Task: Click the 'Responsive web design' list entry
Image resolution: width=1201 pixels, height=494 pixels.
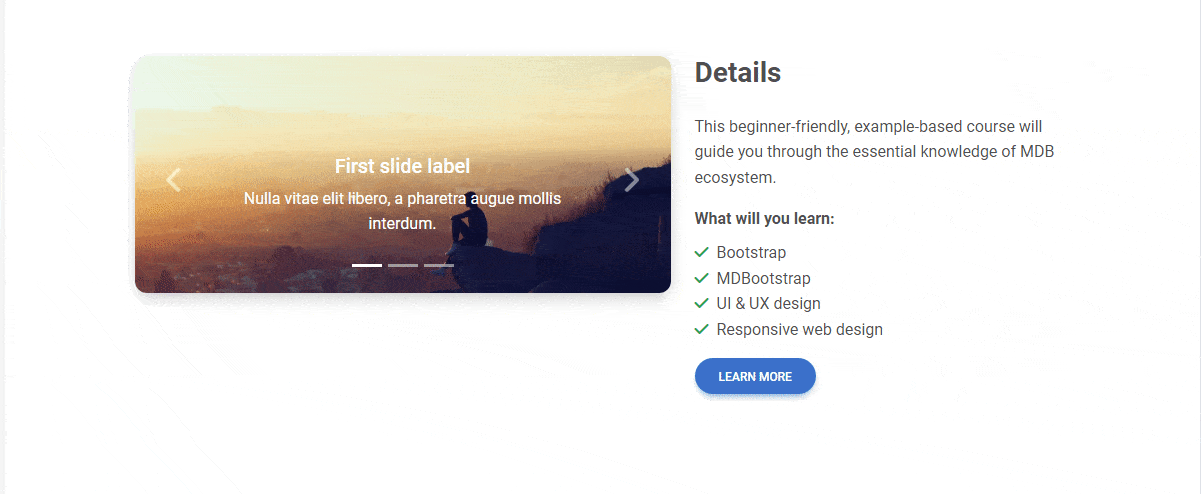Action: click(799, 329)
